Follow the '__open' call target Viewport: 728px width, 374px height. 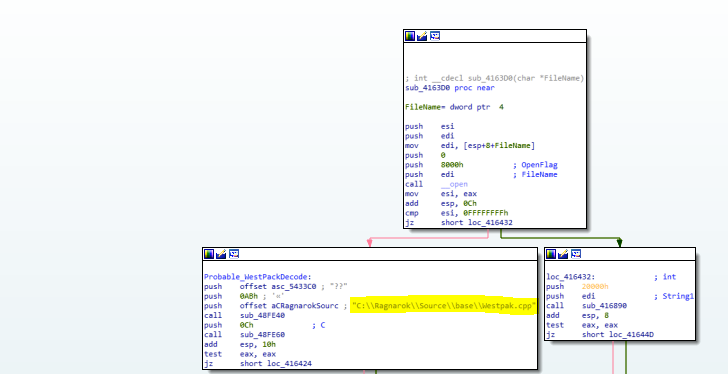(454, 184)
